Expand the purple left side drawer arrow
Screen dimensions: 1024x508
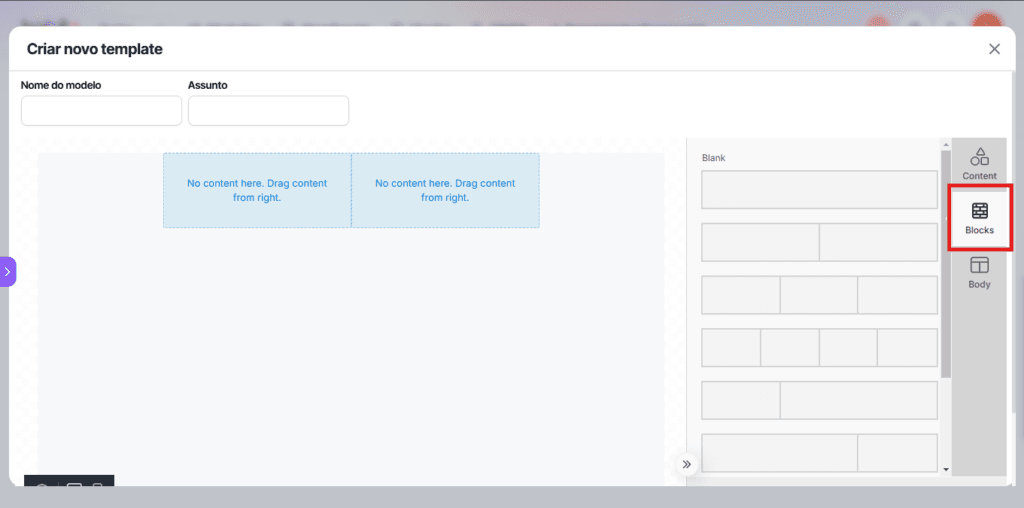(x=7, y=271)
